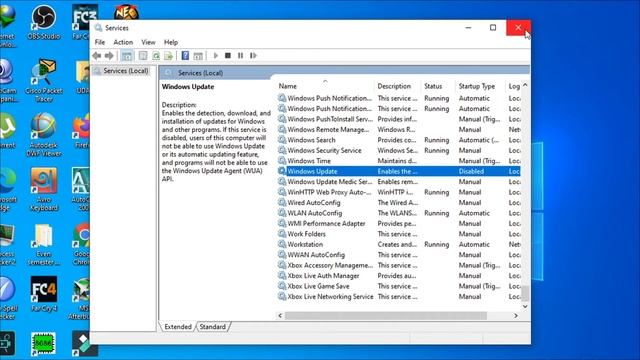The width and height of the screenshot is (640, 360).
Task: Select the Windows Search service icon
Action: coord(282,140)
